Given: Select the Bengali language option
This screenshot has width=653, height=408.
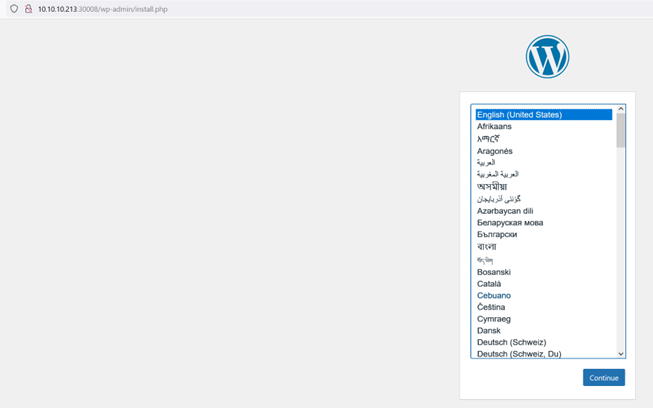Looking at the screenshot, I should click(544, 246).
